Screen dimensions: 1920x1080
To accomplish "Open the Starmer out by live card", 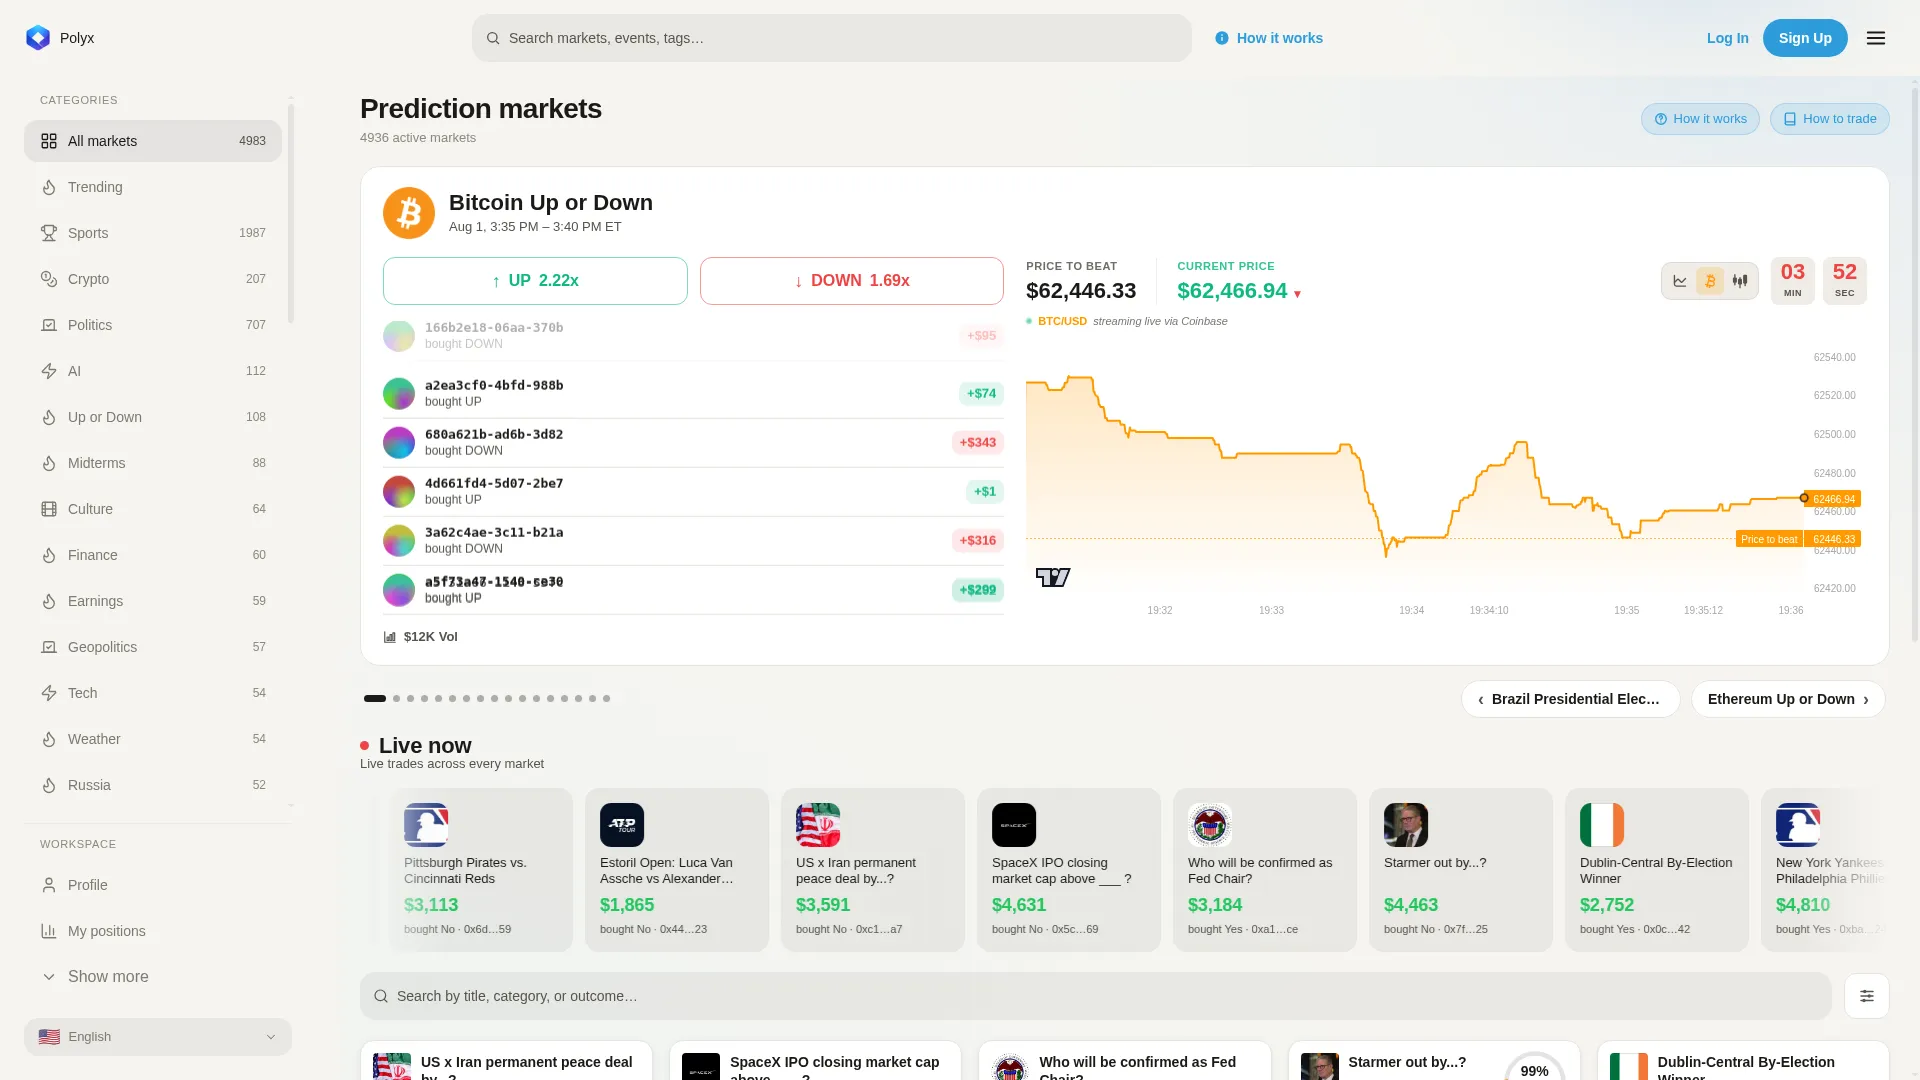I will [x=1461, y=870].
